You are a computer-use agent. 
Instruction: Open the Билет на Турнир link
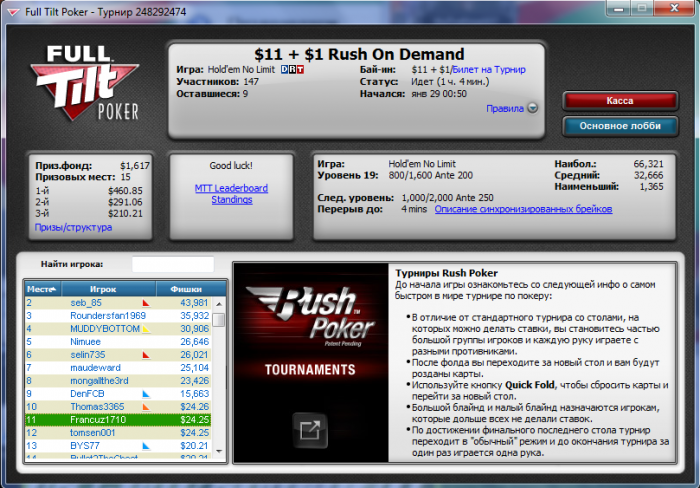pos(489,70)
